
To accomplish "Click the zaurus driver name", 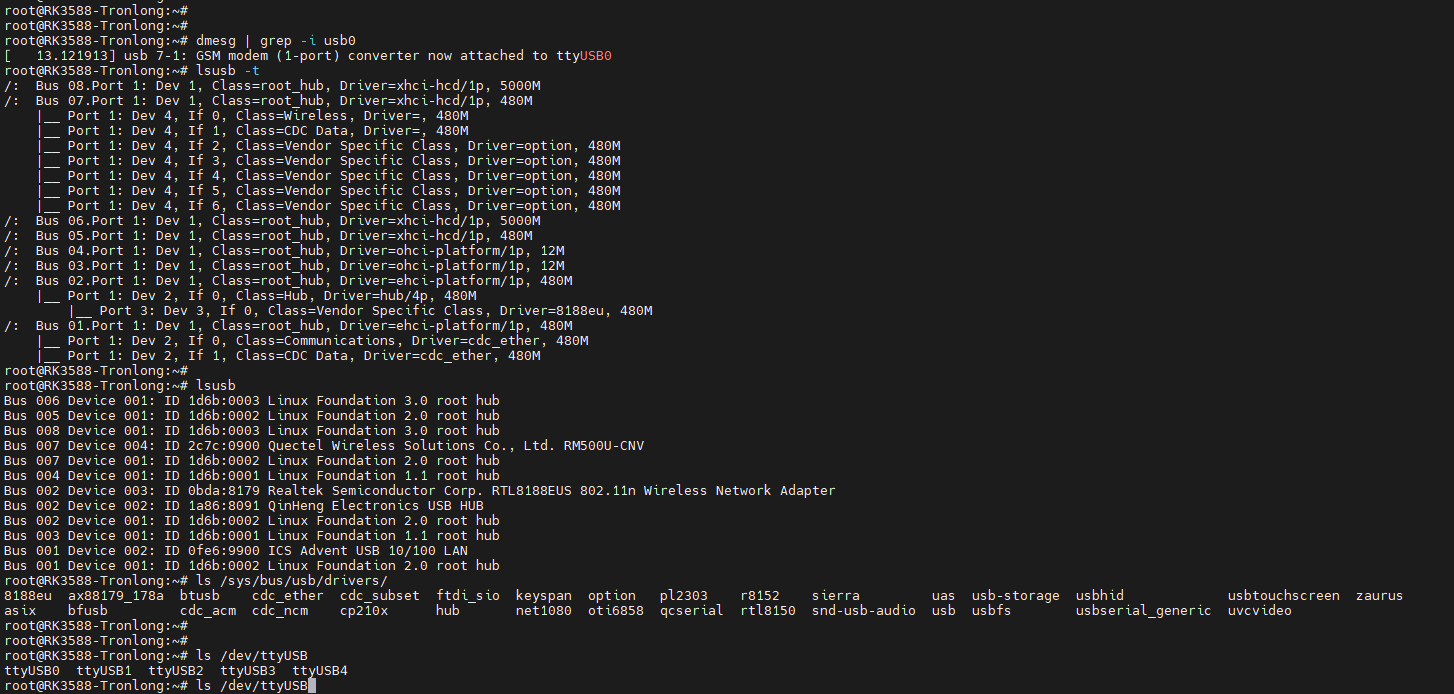I will point(1379,596).
